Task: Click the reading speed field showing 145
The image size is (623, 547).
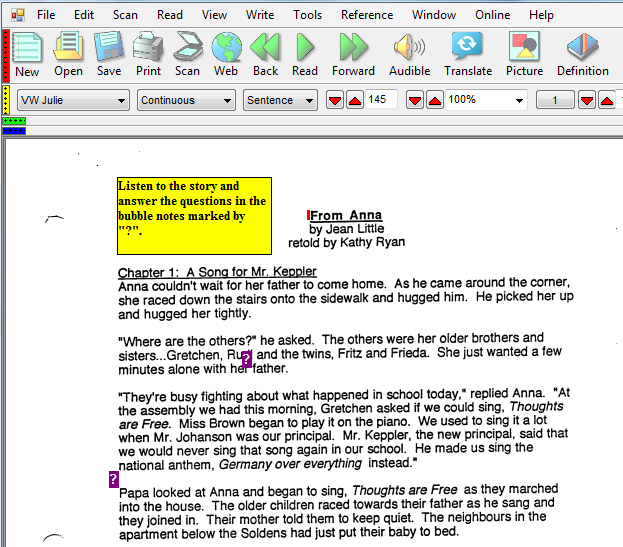Action: click(381, 99)
